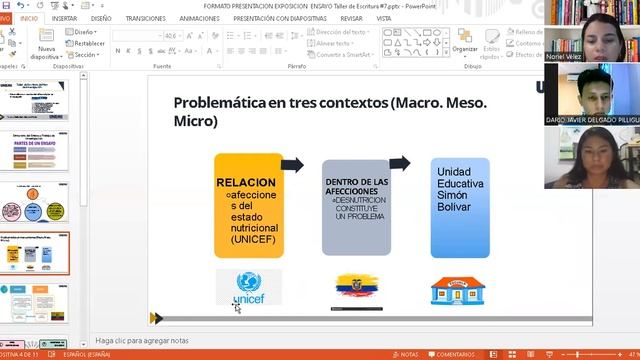Screen dimensions: 640x360
Task: Increase font size with the larger A icon
Action: click(x=189, y=36)
